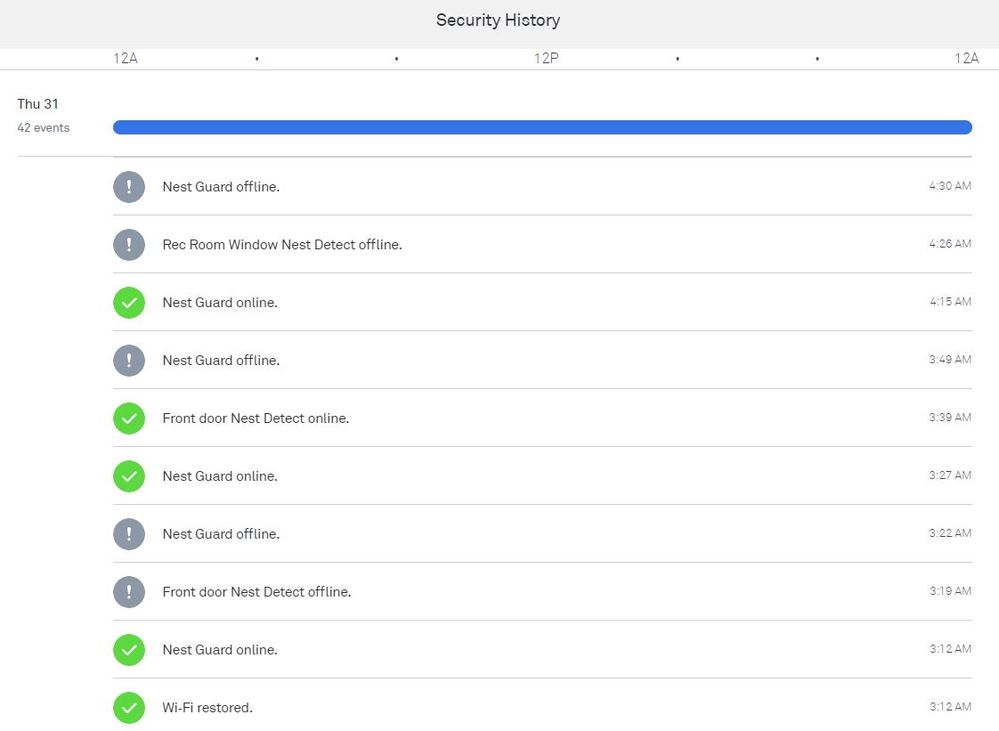Click the blue Thu 31 activity timeline bar
Screen dimensions: 999x731
click(x=542, y=127)
